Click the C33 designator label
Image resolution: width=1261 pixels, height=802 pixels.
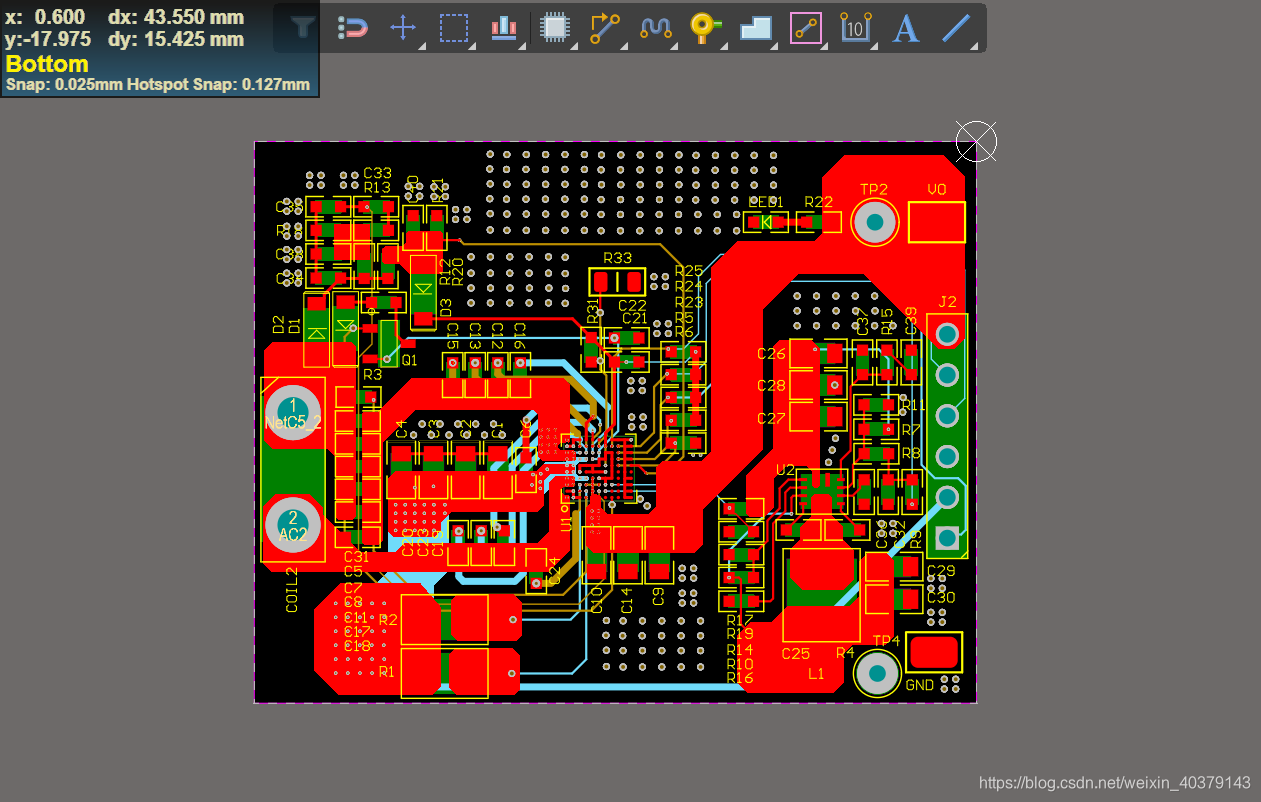tap(377, 173)
